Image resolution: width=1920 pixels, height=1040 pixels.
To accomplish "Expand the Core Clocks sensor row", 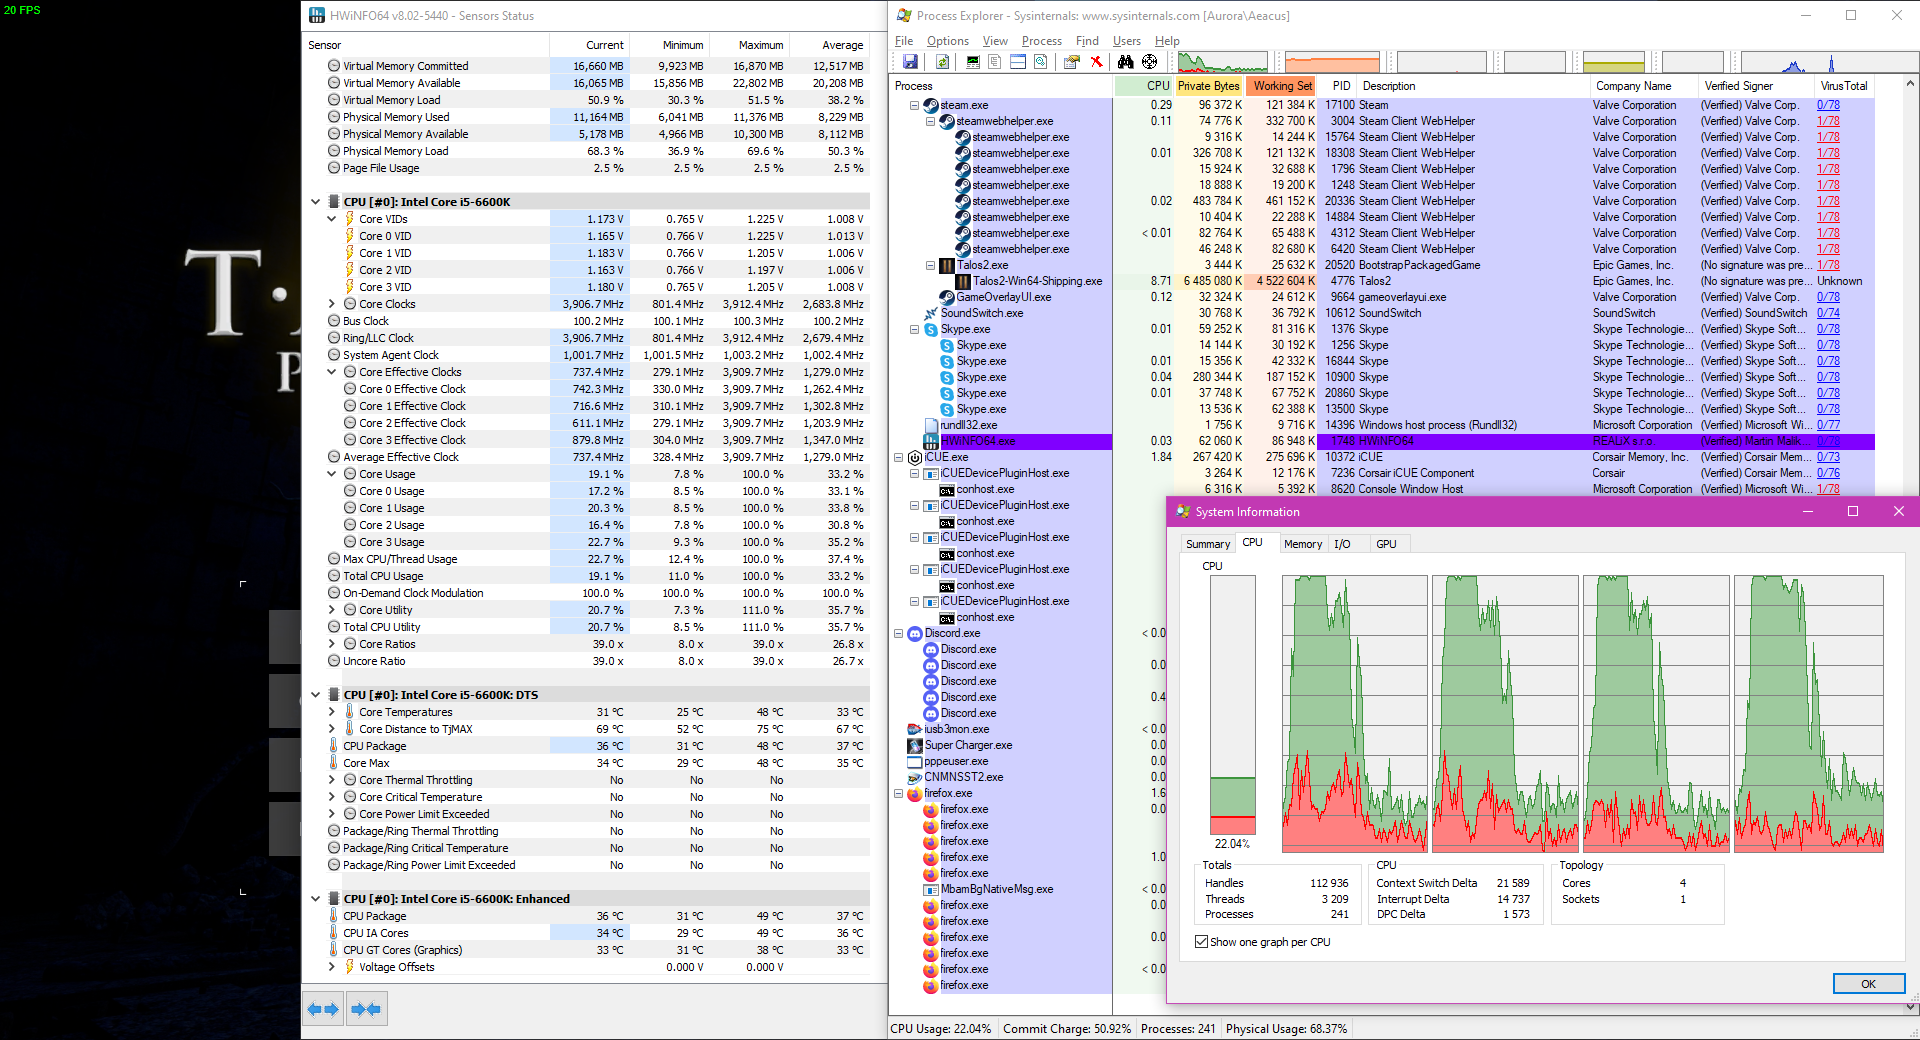I will point(332,304).
